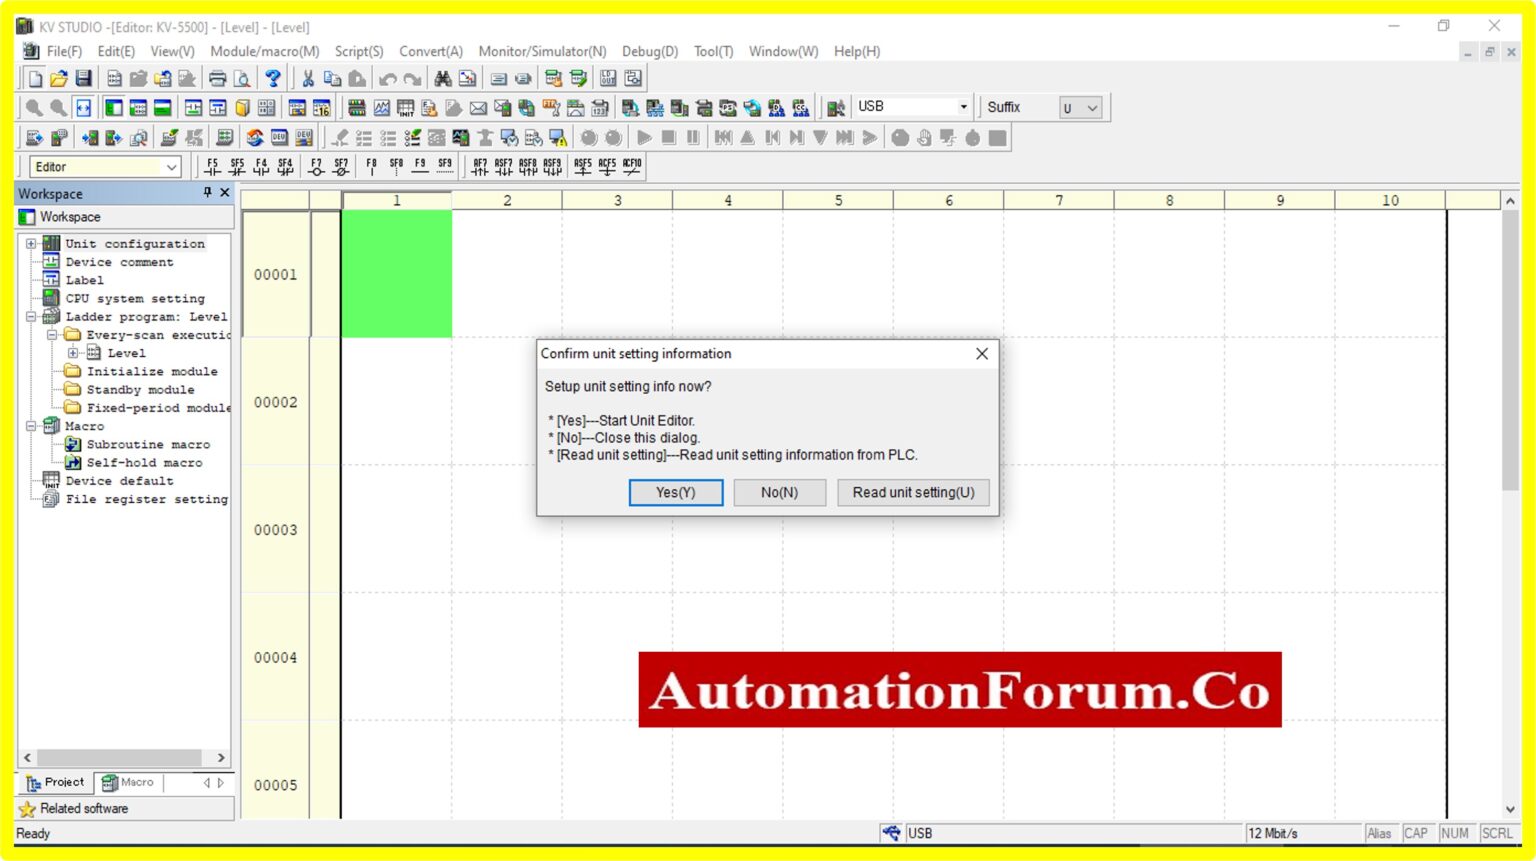Image resolution: width=1536 pixels, height=861 pixels.
Task: Select the Find binoculars icon
Action: (443, 77)
